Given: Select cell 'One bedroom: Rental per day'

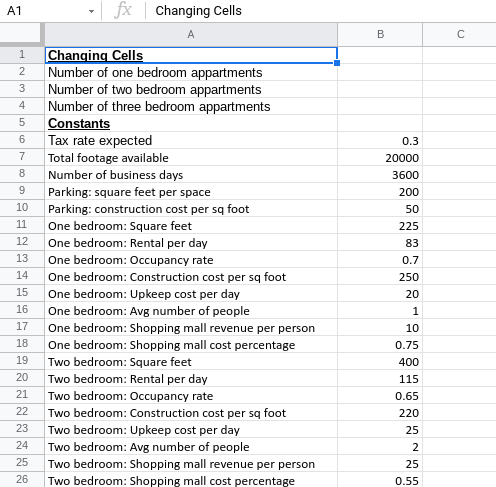Looking at the screenshot, I should click(x=191, y=242).
